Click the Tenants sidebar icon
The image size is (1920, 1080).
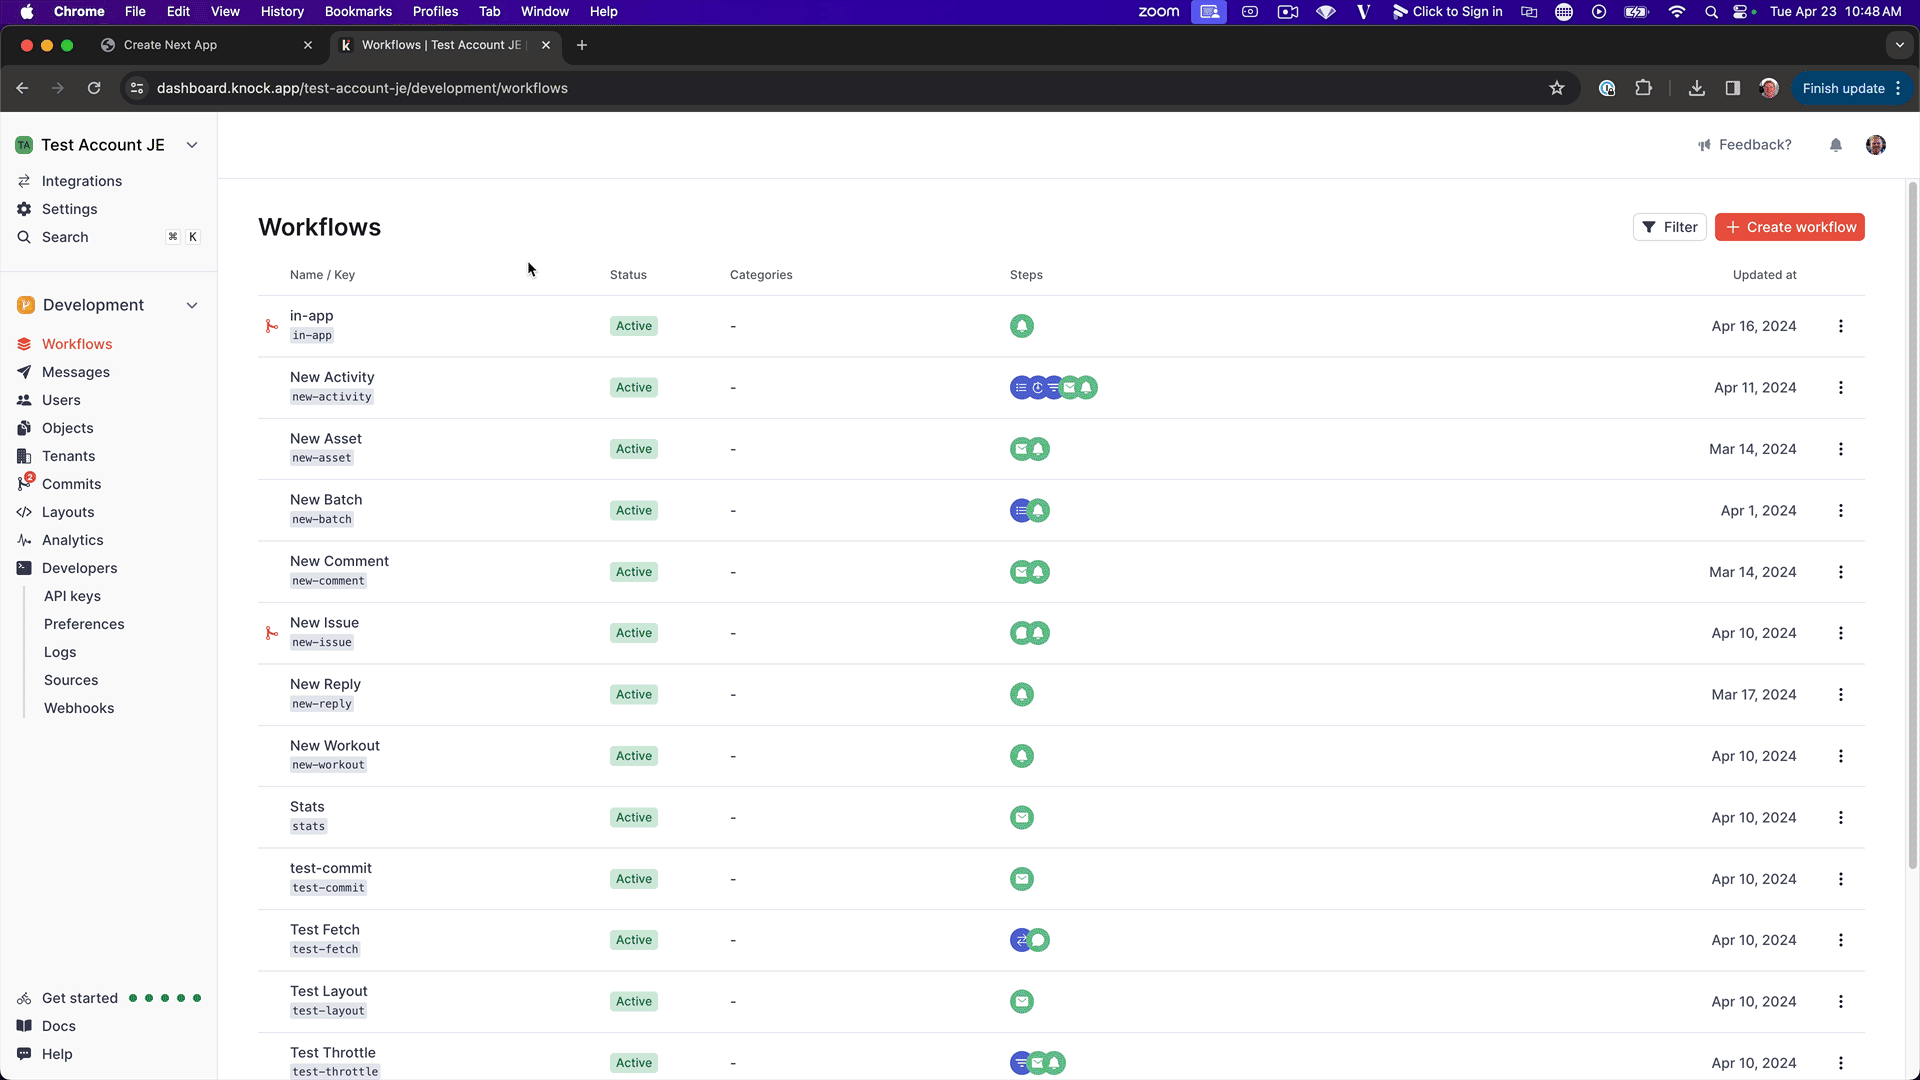[25, 456]
